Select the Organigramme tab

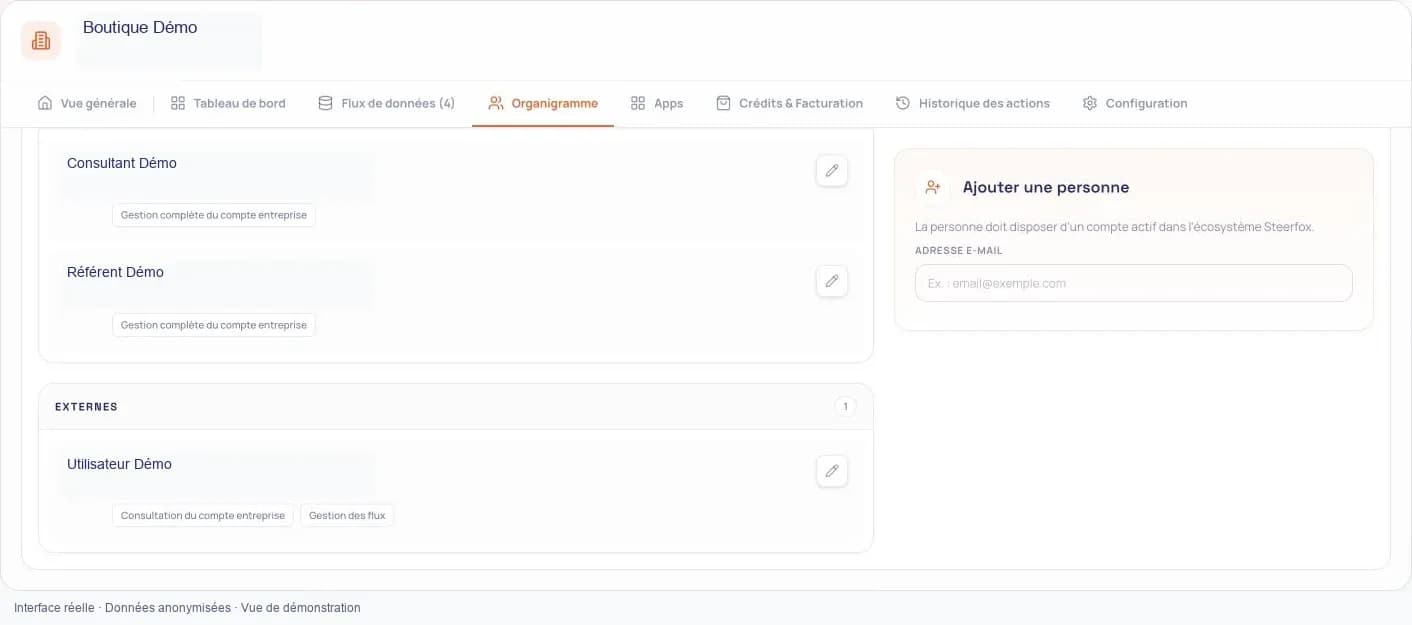point(543,103)
